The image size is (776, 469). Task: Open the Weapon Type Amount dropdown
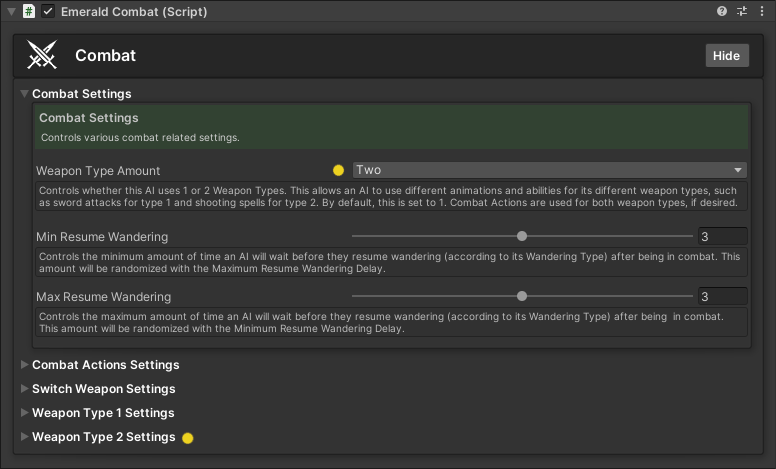550,170
